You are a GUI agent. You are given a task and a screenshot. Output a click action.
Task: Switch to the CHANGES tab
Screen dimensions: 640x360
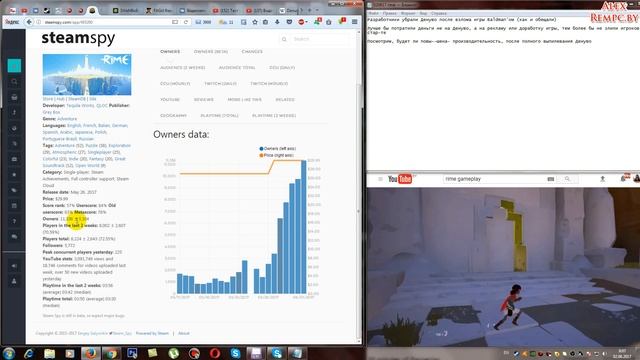click(252, 52)
